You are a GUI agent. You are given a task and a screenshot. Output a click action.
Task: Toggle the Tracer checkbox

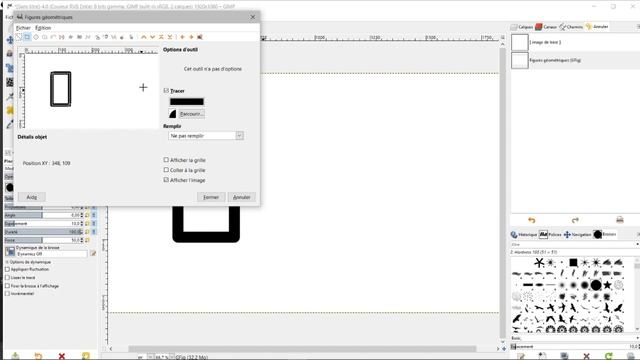(x=166, y=91)
